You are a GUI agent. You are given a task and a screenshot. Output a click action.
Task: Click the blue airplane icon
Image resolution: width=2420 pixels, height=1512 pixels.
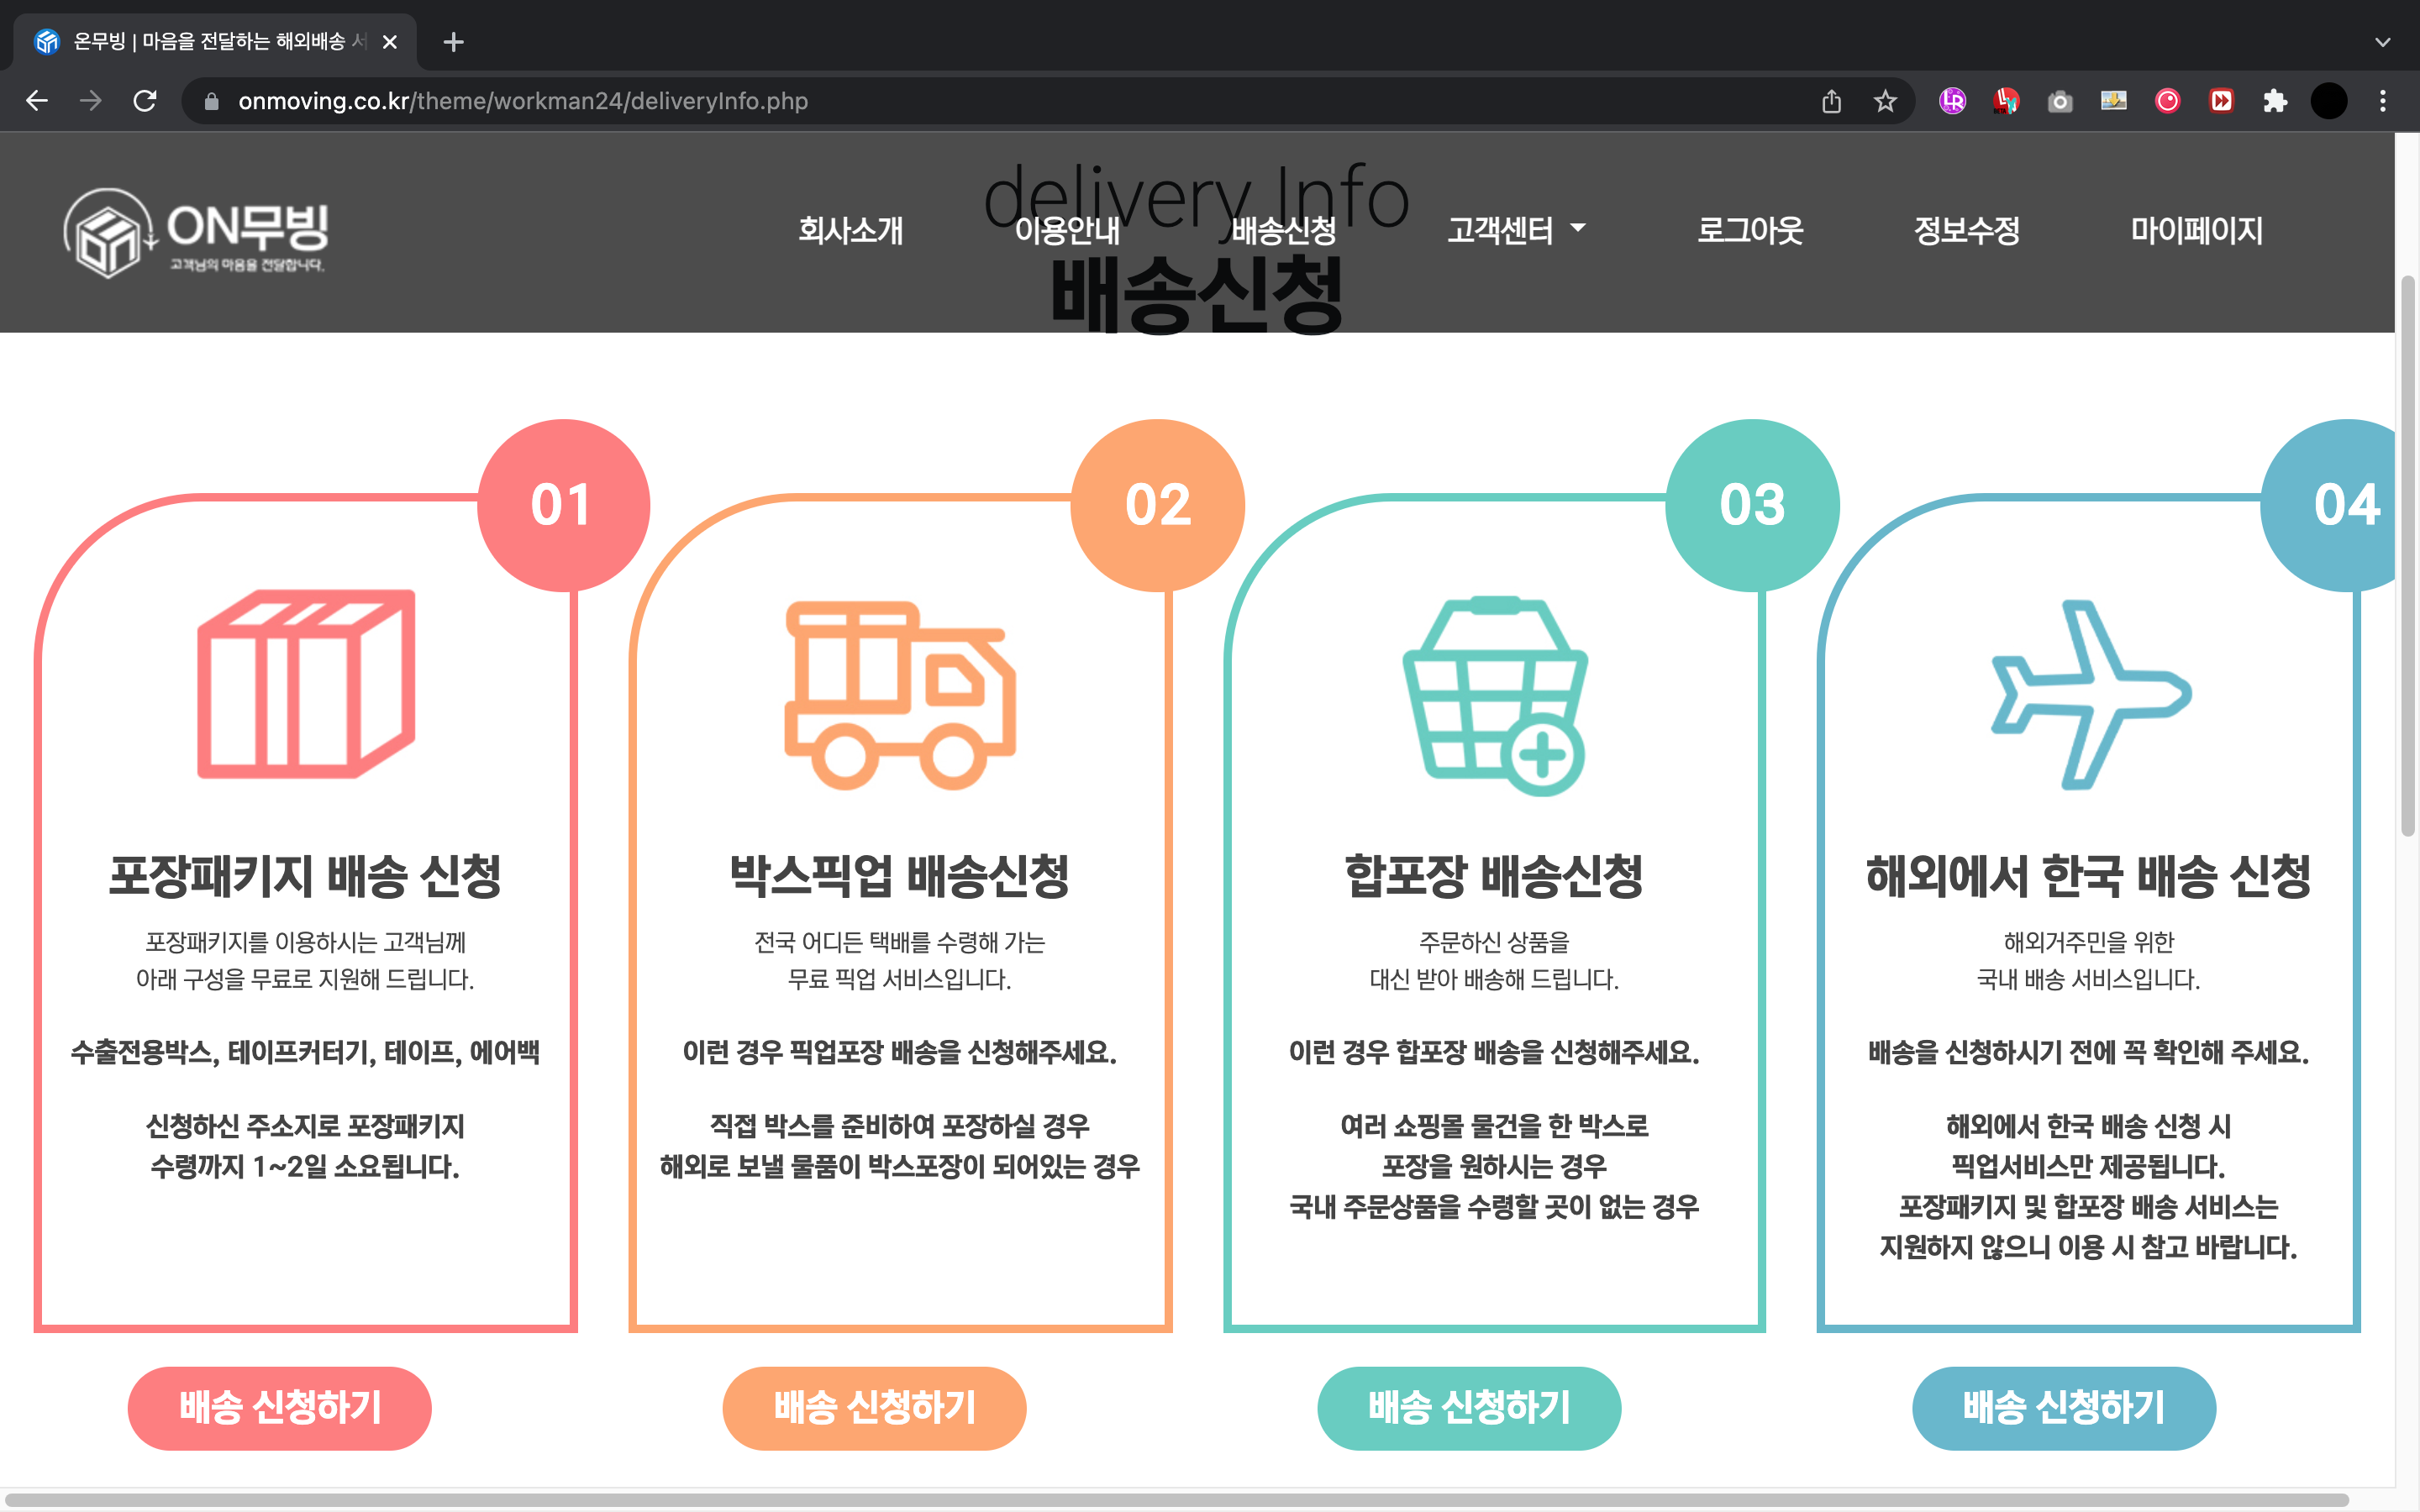[x=2090, y=694]
